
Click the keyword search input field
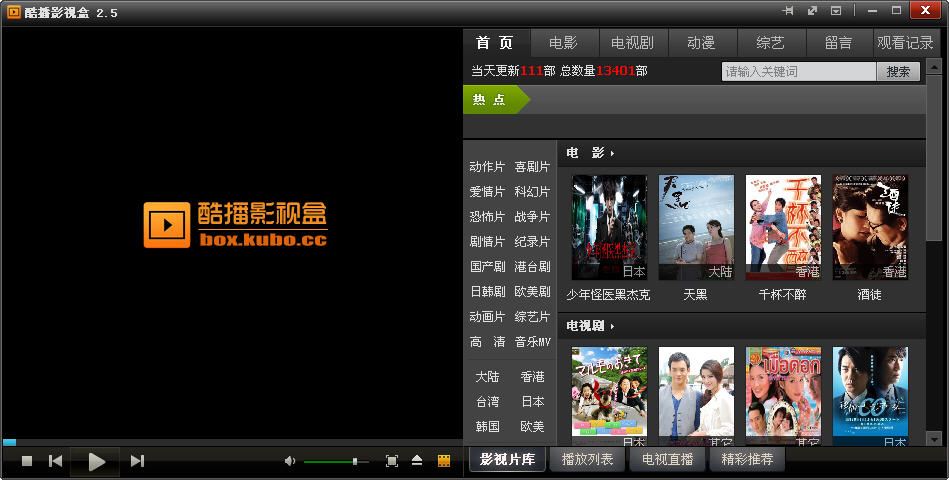click(799, 71)
